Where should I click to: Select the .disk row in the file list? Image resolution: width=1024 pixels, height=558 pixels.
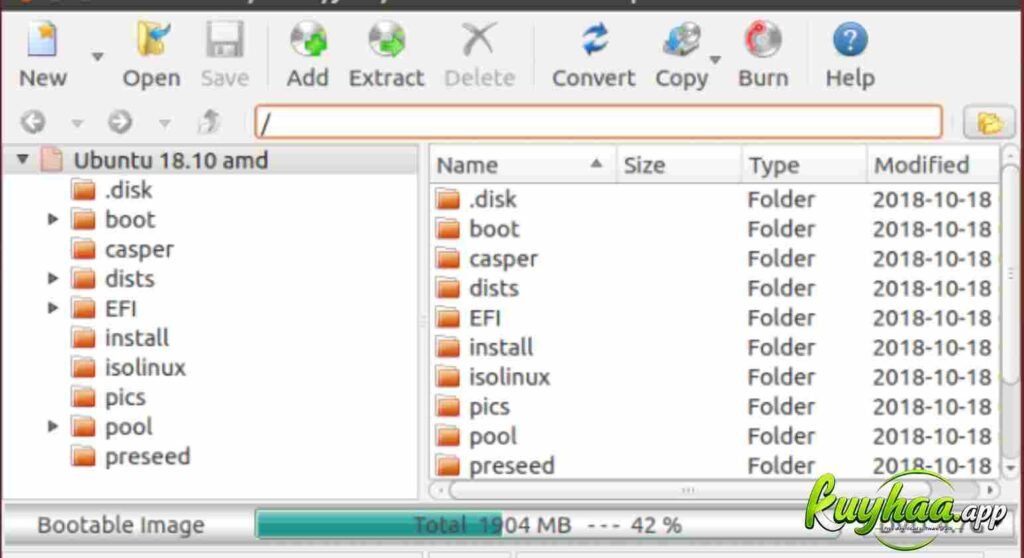[714, 199]
